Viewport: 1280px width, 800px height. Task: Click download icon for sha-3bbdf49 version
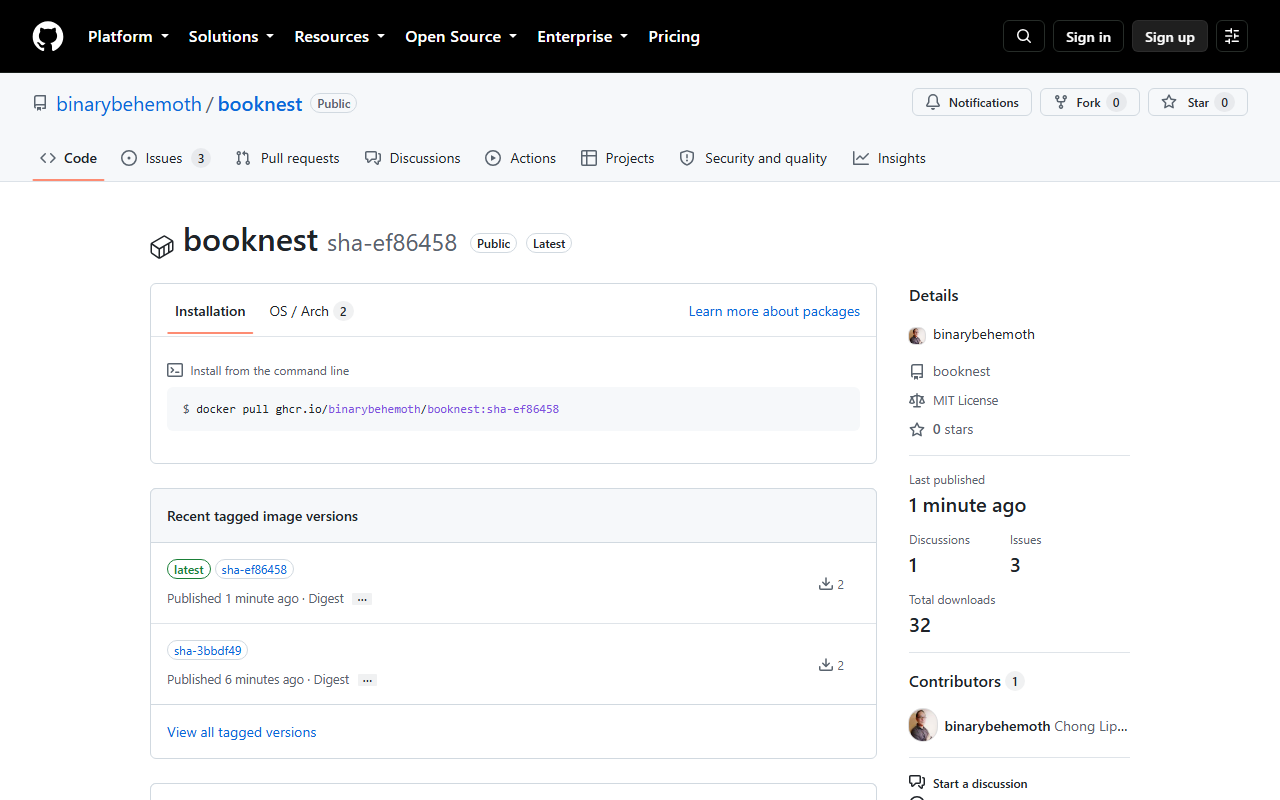point(826,665)
